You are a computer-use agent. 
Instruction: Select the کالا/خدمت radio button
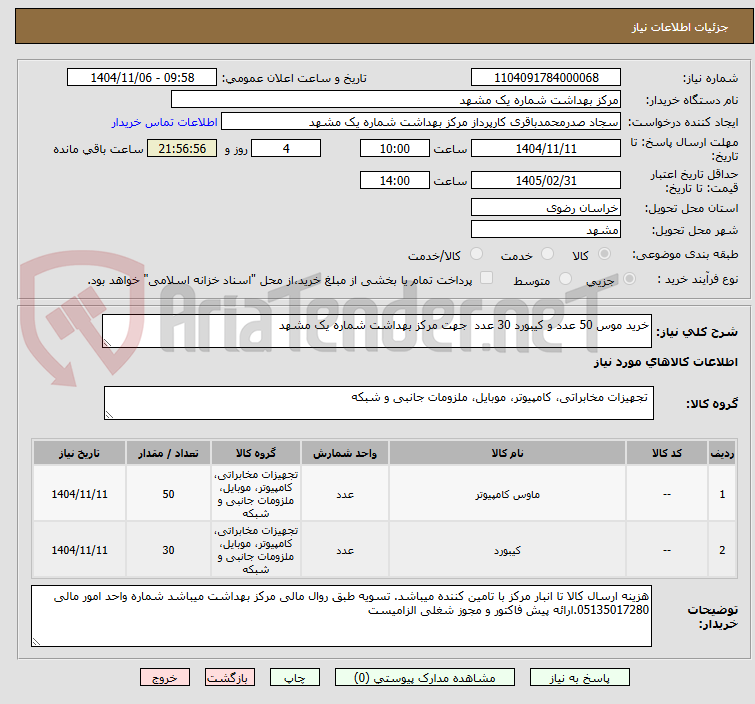click(476, 254)
